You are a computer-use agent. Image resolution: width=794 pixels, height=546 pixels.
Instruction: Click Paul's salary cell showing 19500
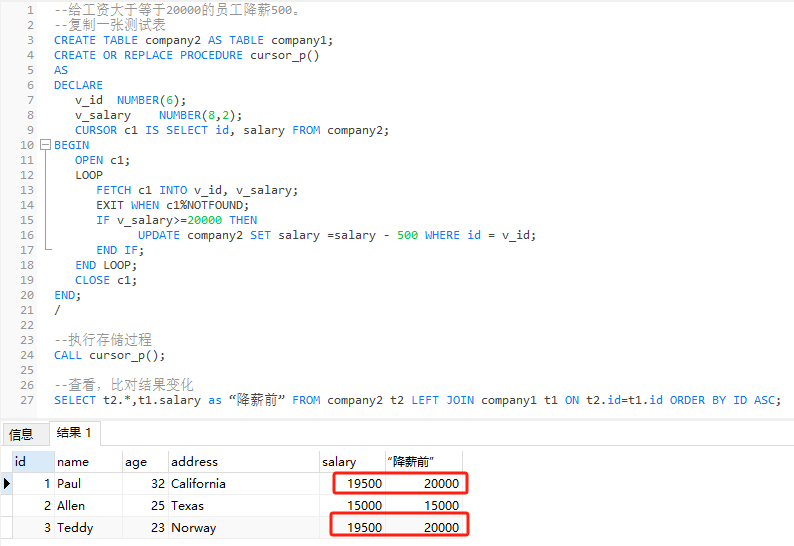coord(352,483)
